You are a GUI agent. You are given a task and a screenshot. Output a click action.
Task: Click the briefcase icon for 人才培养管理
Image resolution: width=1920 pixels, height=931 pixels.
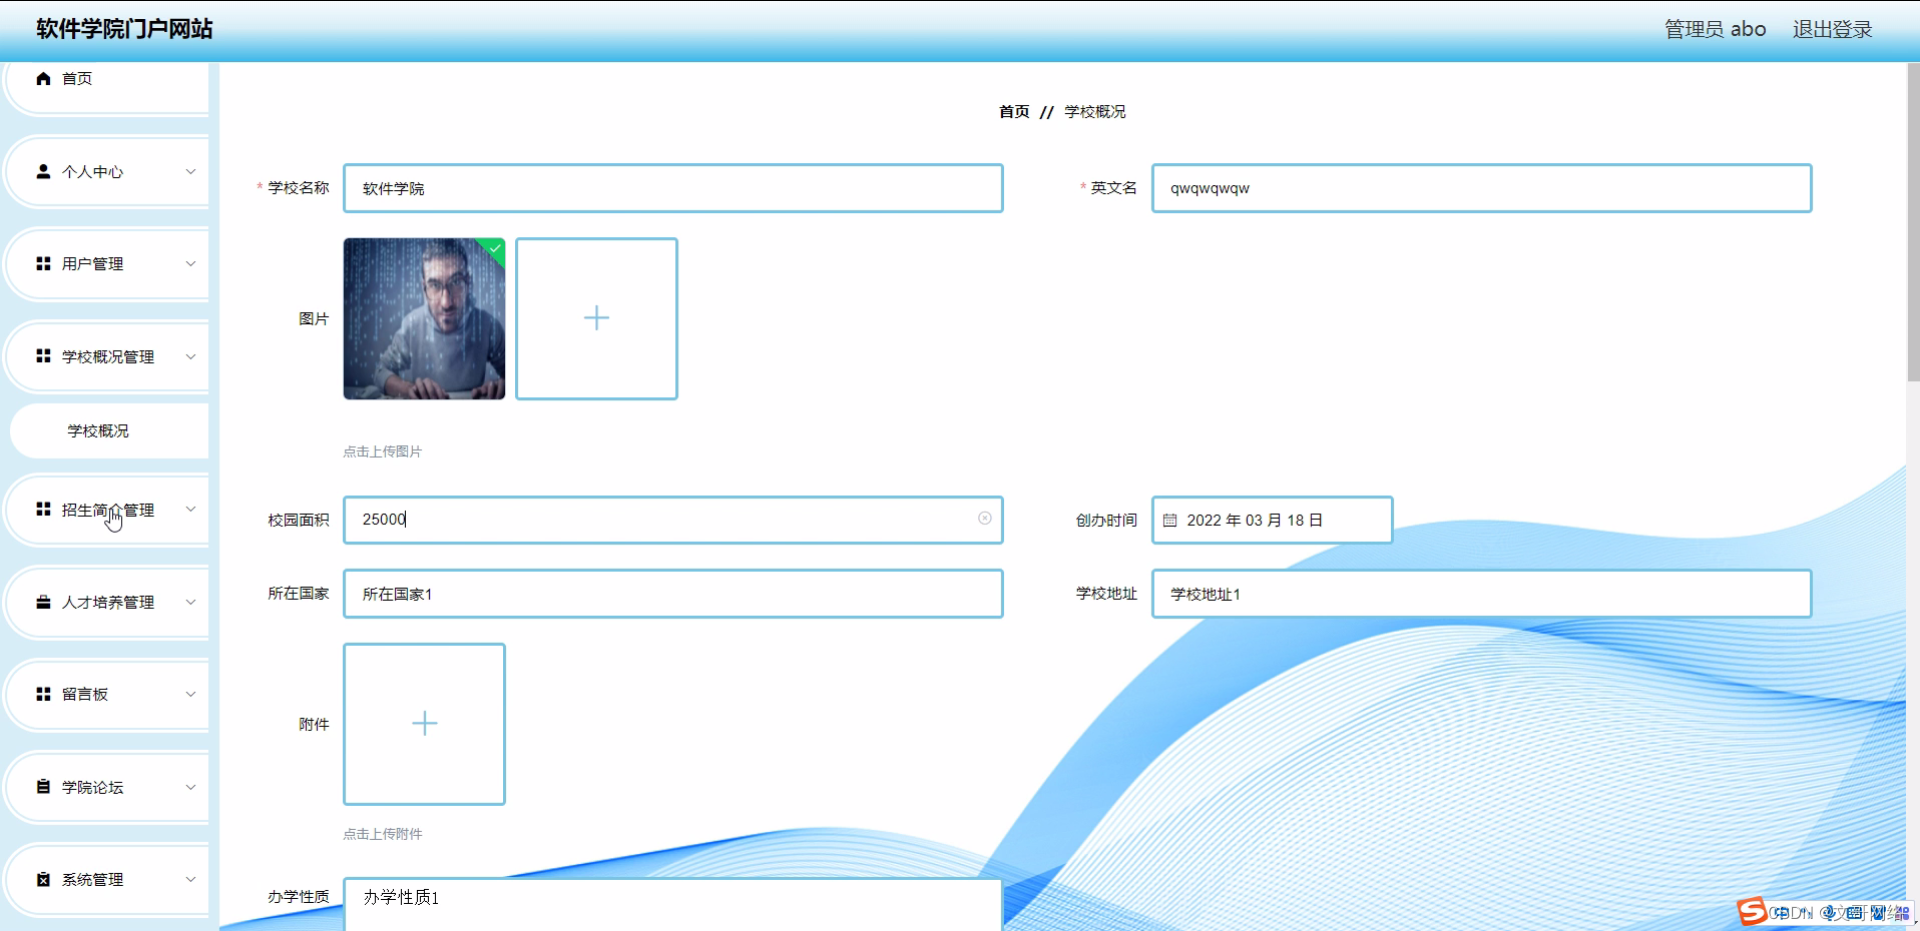(43, 602)
